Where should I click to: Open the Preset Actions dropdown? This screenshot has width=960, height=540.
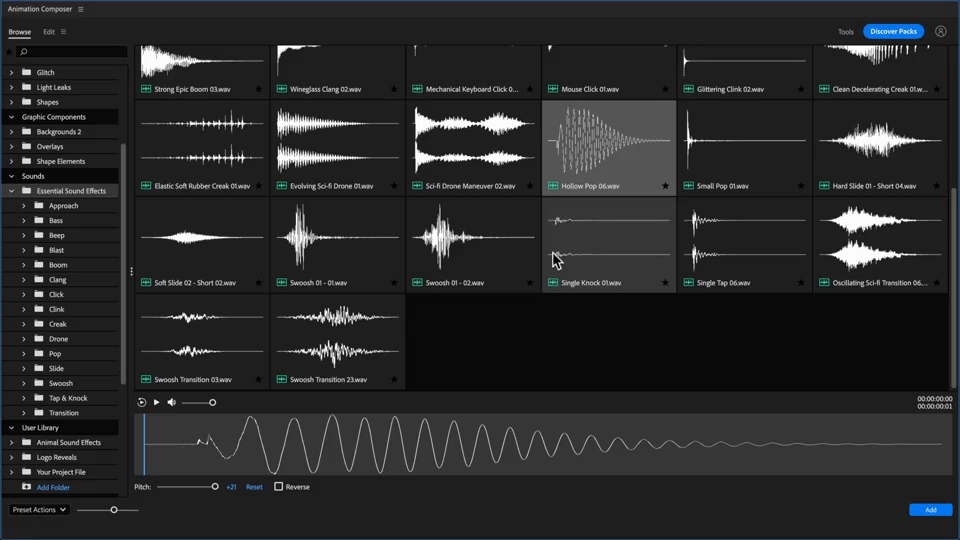(x=39, y=510)
